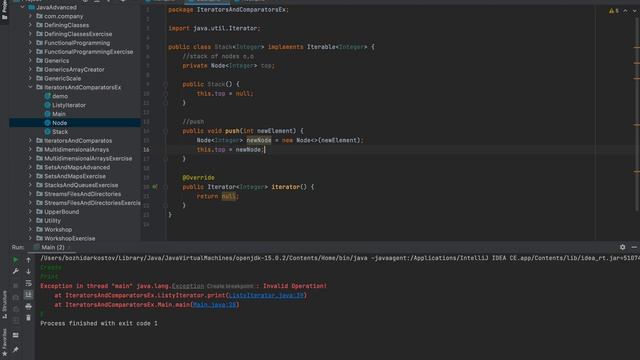Expand the Workshop package
Image resolution: width=640 pixels, height=360 pixels.
30,229
